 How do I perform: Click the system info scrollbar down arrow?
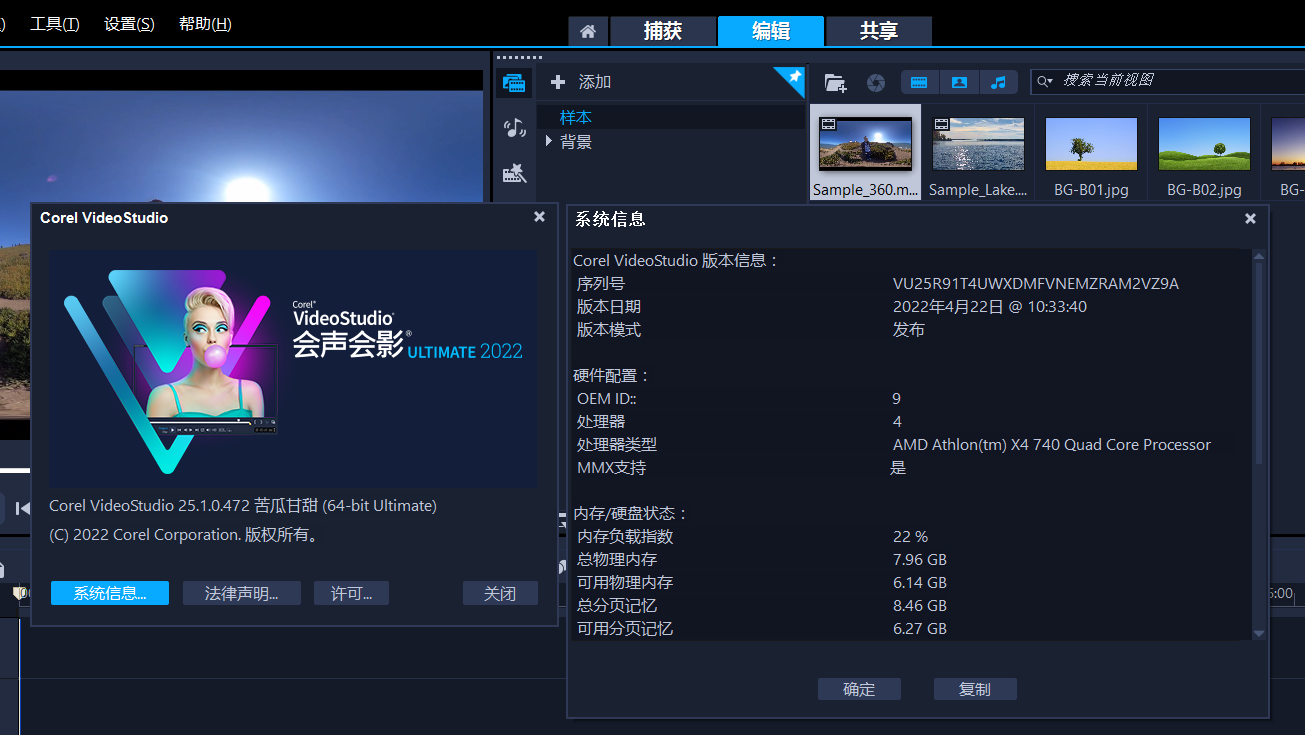tap(1258, 633)
